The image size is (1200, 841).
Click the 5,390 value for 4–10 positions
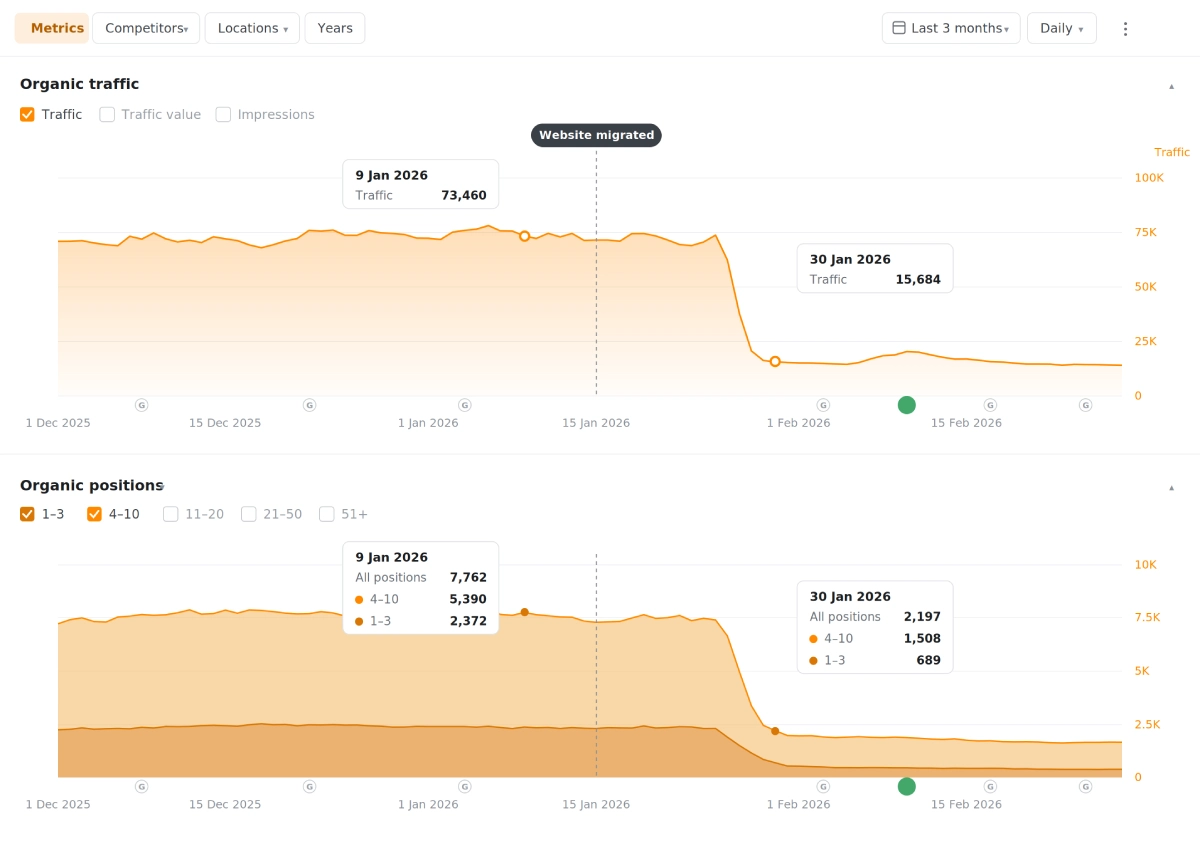(468, 599)
